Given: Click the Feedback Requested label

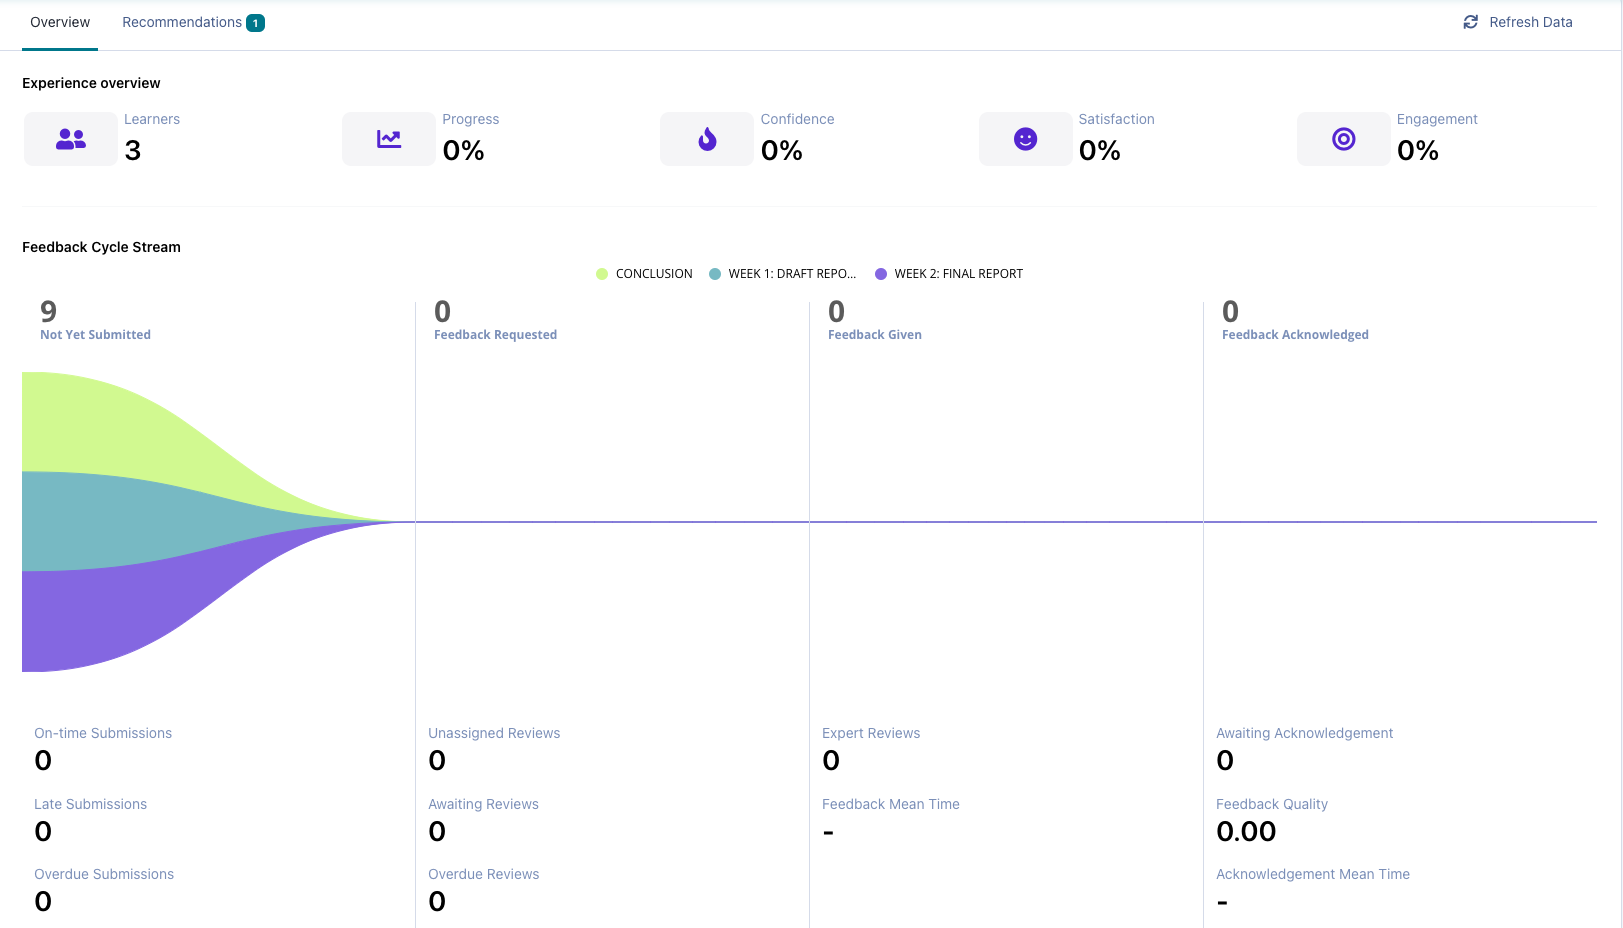Looking at the screenshot, I should pos(495,335).
